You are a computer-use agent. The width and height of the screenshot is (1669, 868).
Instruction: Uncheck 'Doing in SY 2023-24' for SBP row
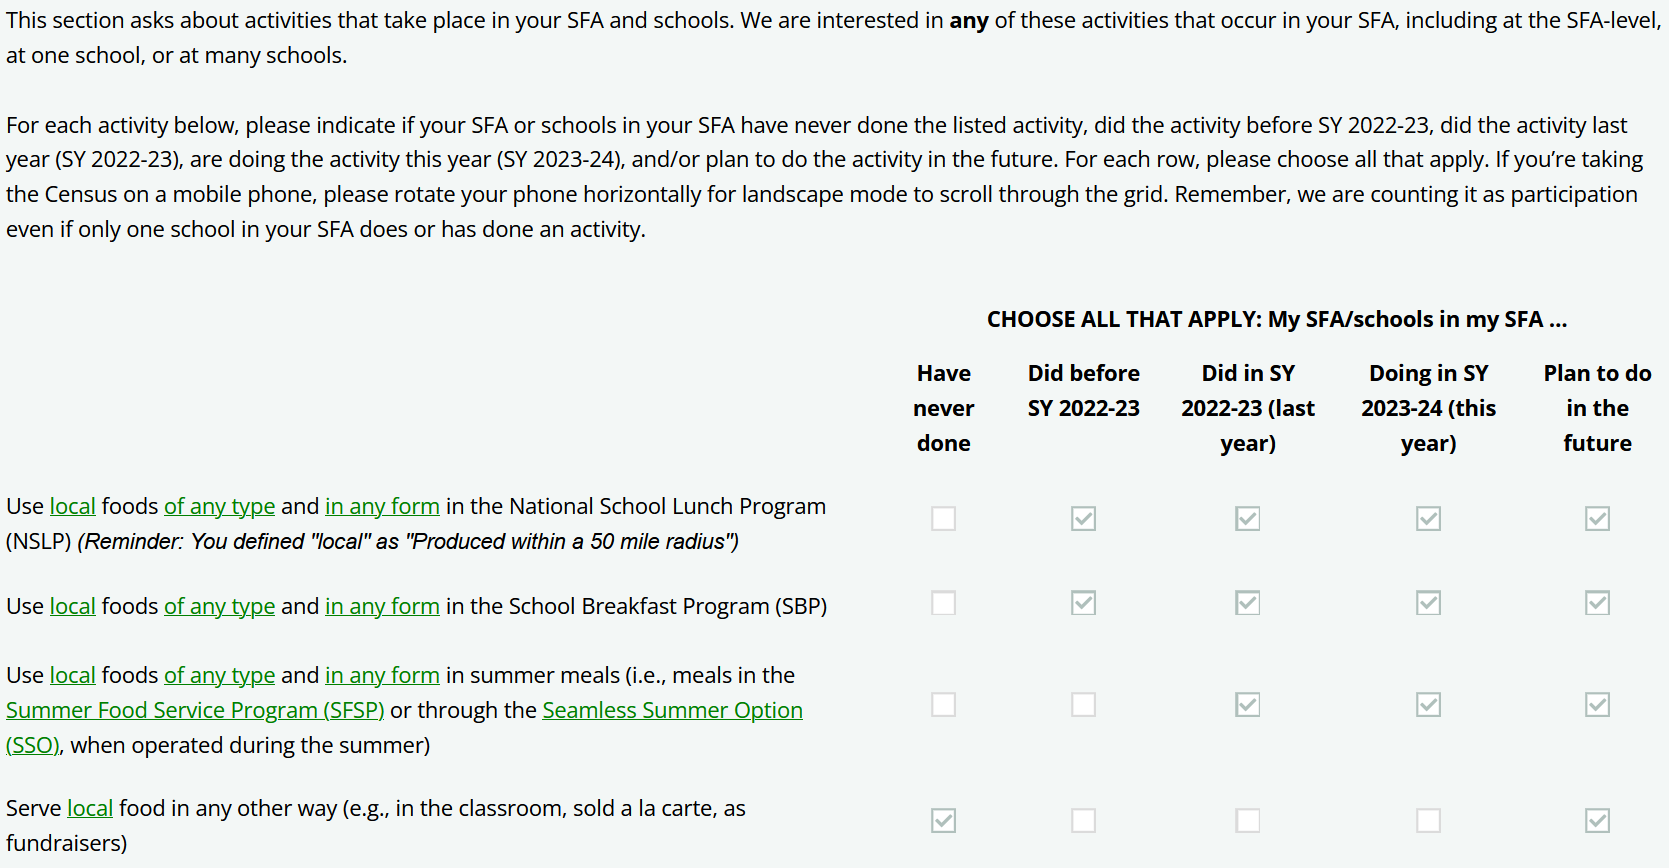click(1428, 603)
